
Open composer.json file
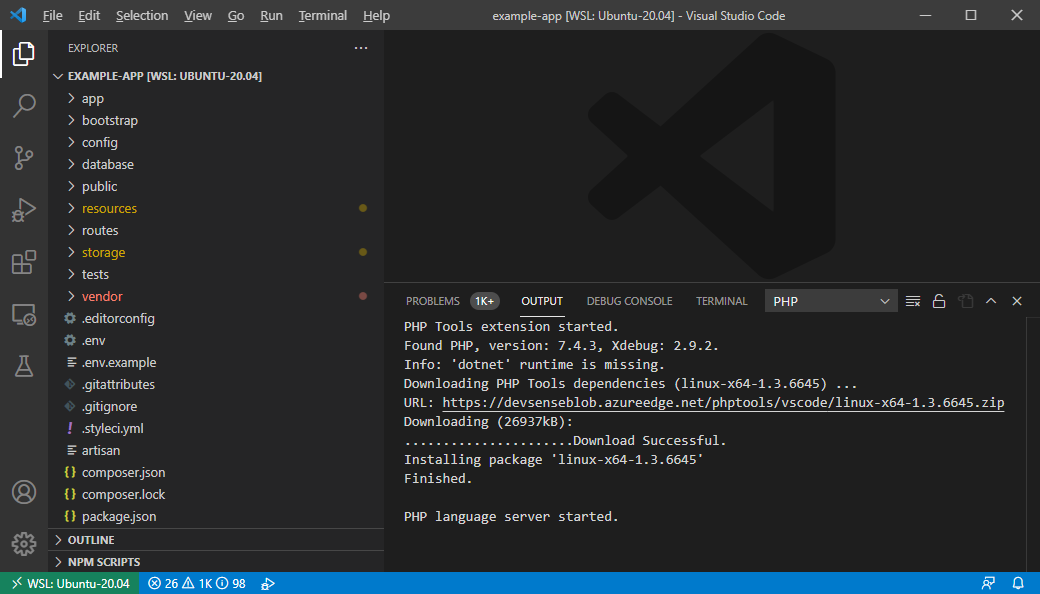coord(216,473)
